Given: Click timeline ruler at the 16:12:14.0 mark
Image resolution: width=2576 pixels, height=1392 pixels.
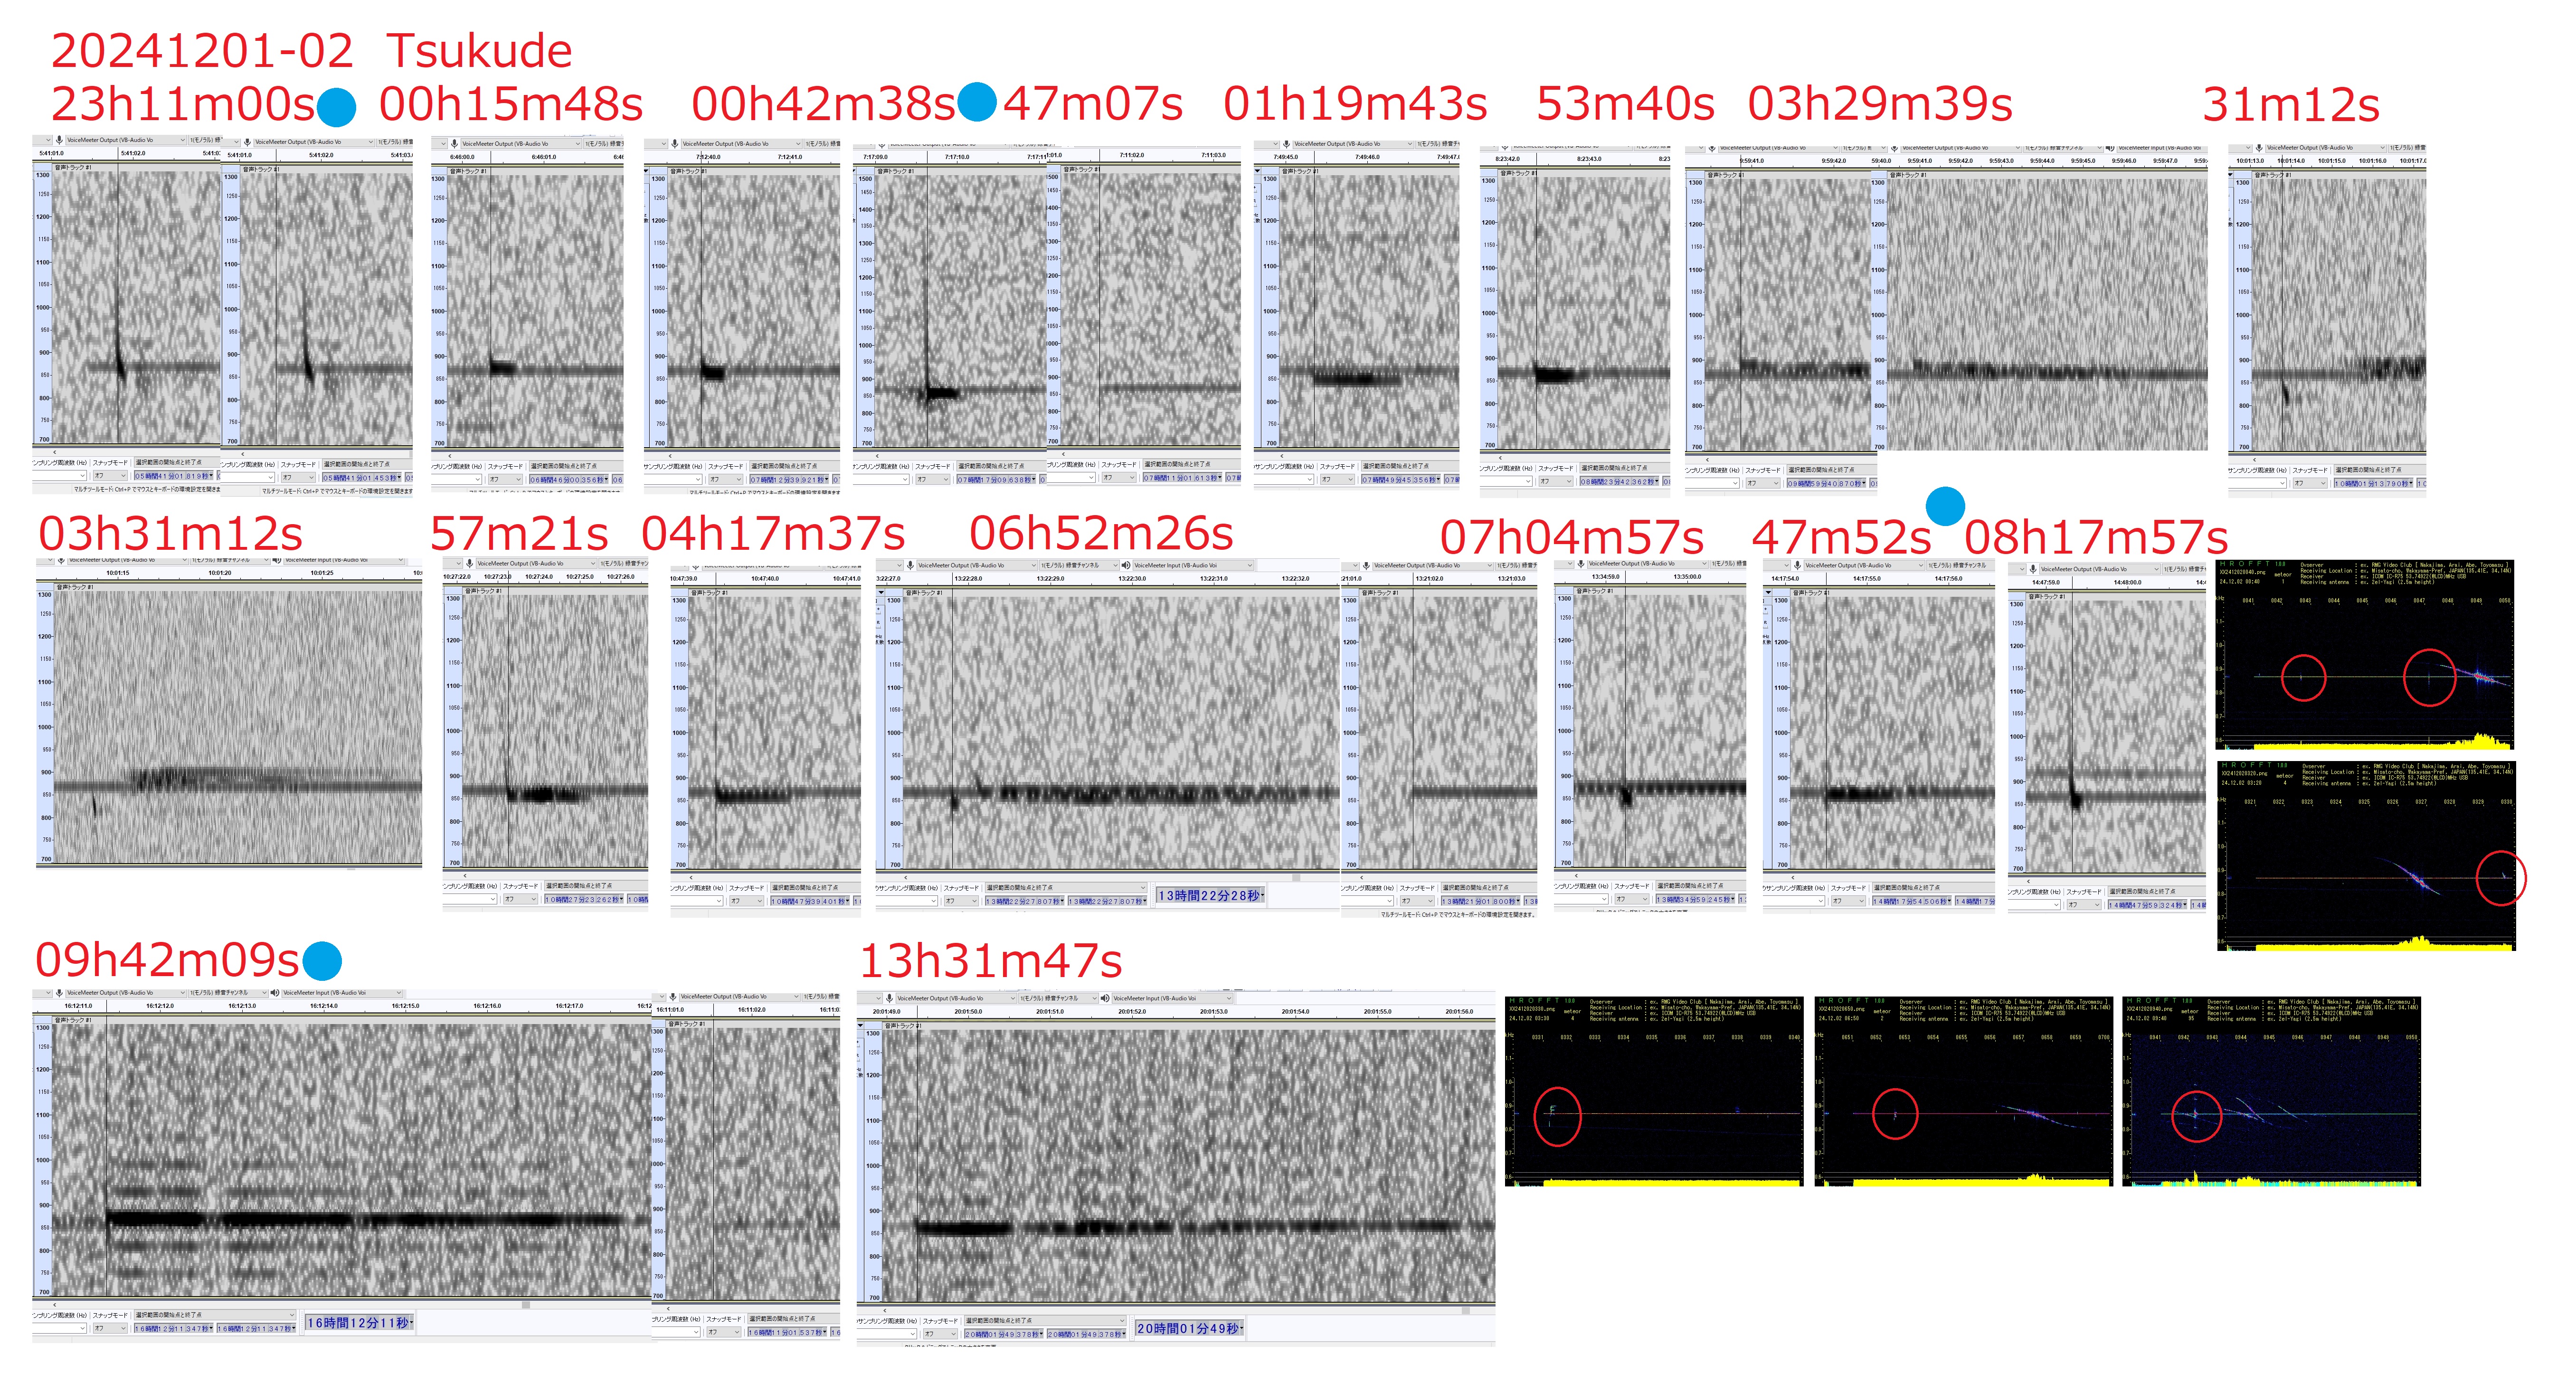Looking at the screenshot, I should (x=323, y=1006).
